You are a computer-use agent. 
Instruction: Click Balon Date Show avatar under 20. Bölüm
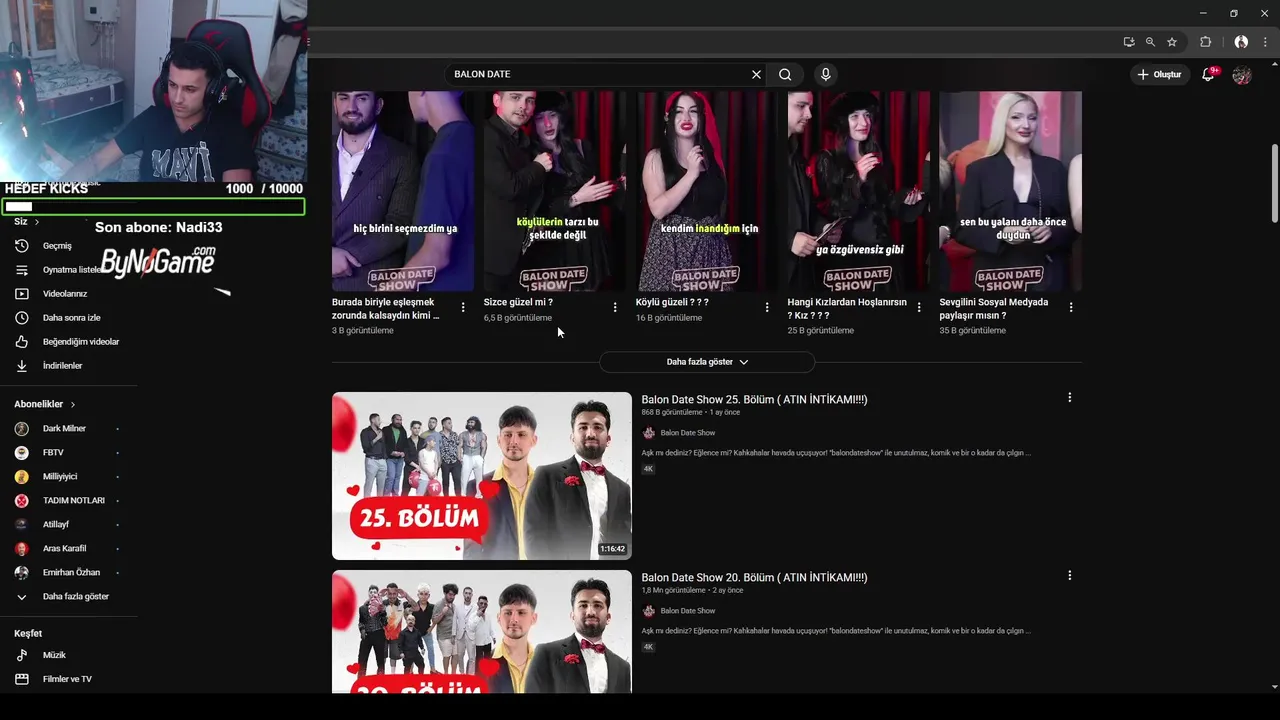pyautogui.click(x=648, y=611)
